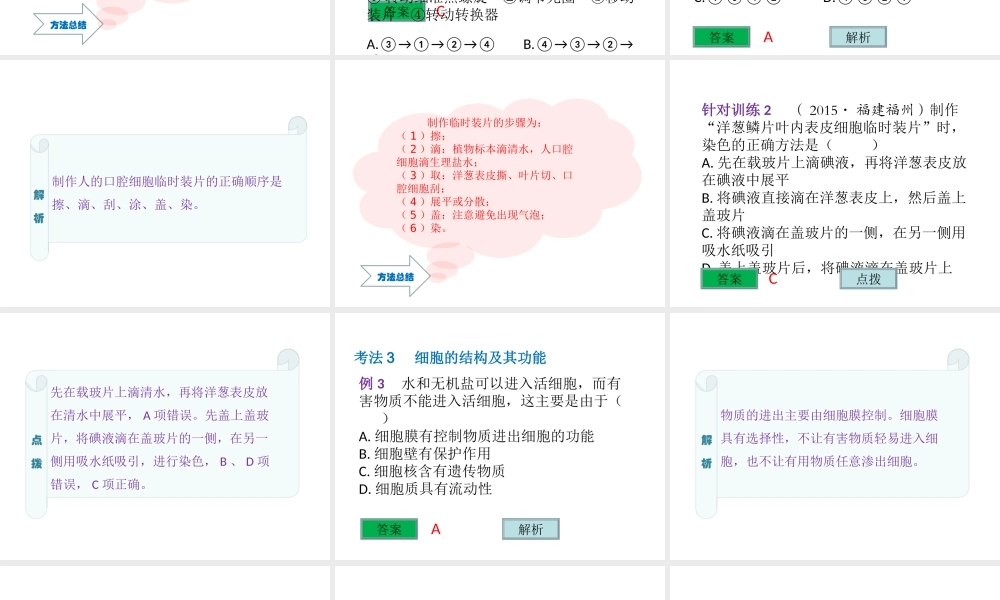Click the line 制作人的口腔细胞临时装片的正确顺序是

coord(167,181)
